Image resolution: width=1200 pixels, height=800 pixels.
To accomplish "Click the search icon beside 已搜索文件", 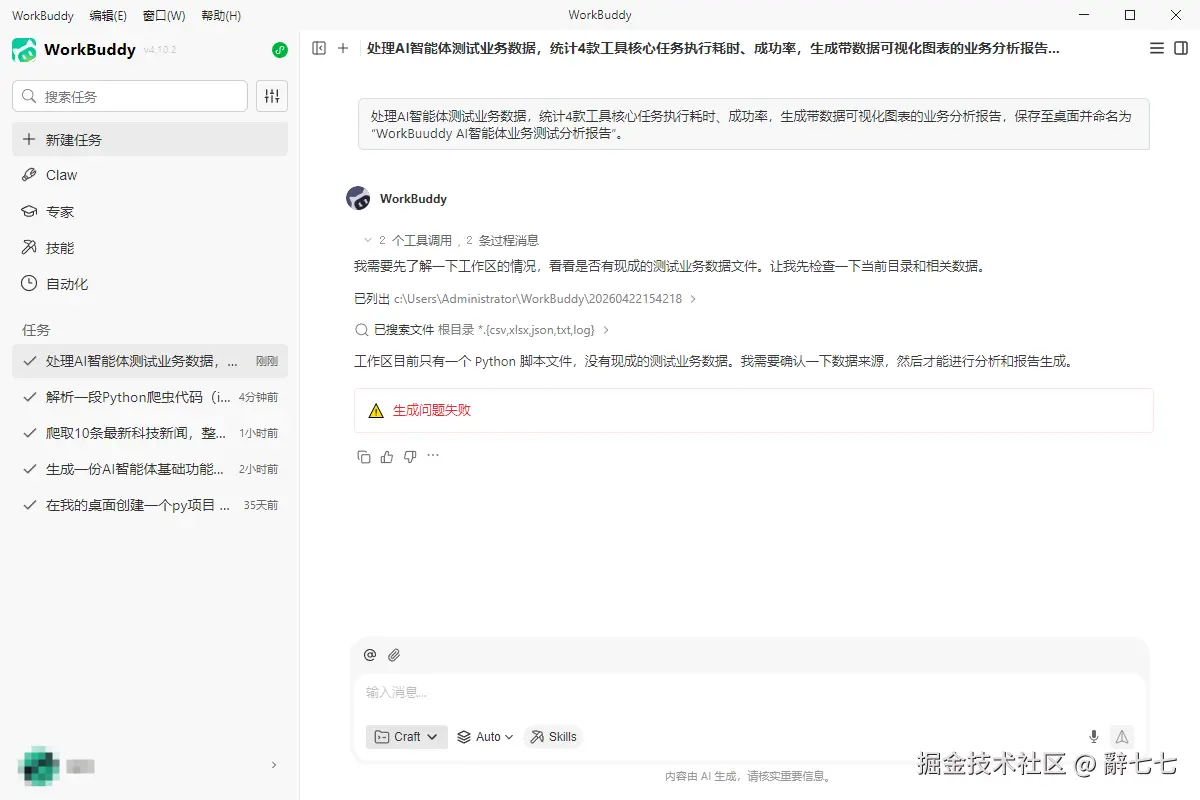I will (362, 329).
